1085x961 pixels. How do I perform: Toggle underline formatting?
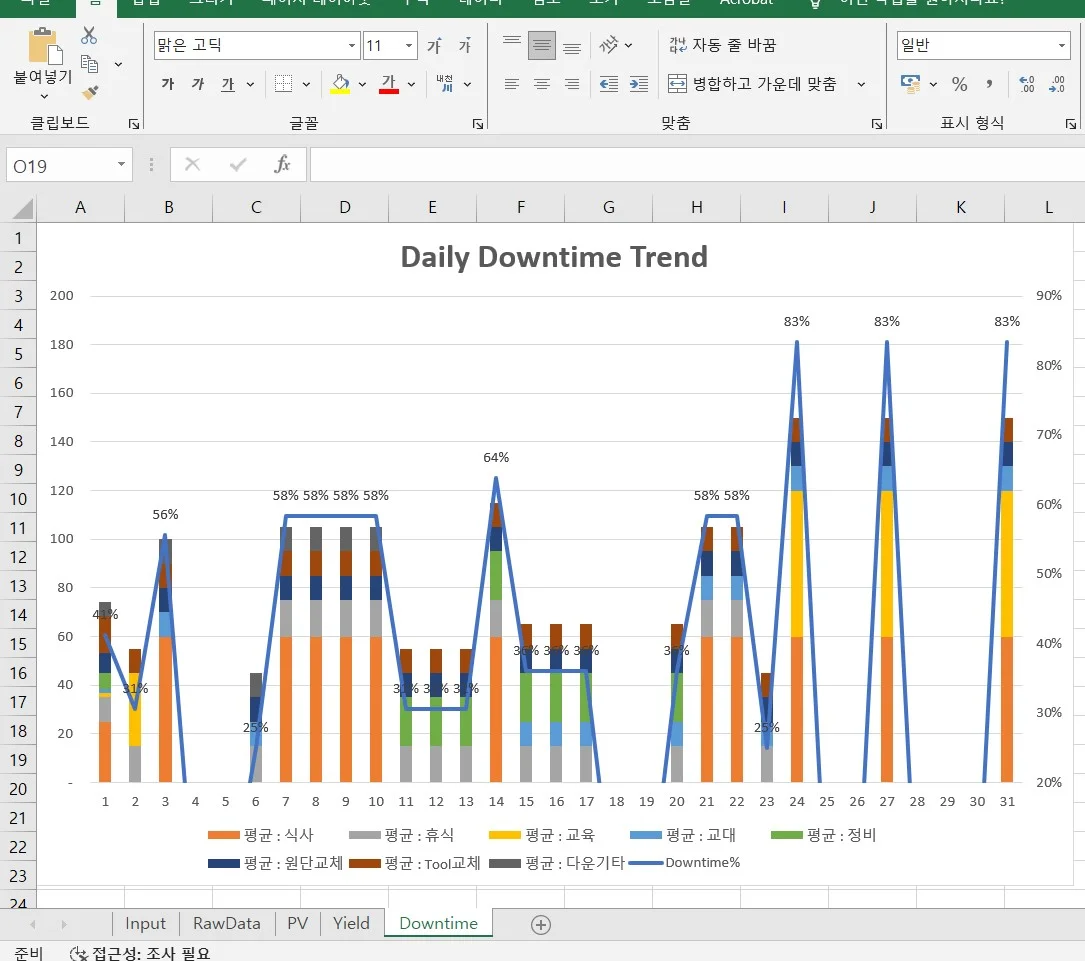[228, 84]
